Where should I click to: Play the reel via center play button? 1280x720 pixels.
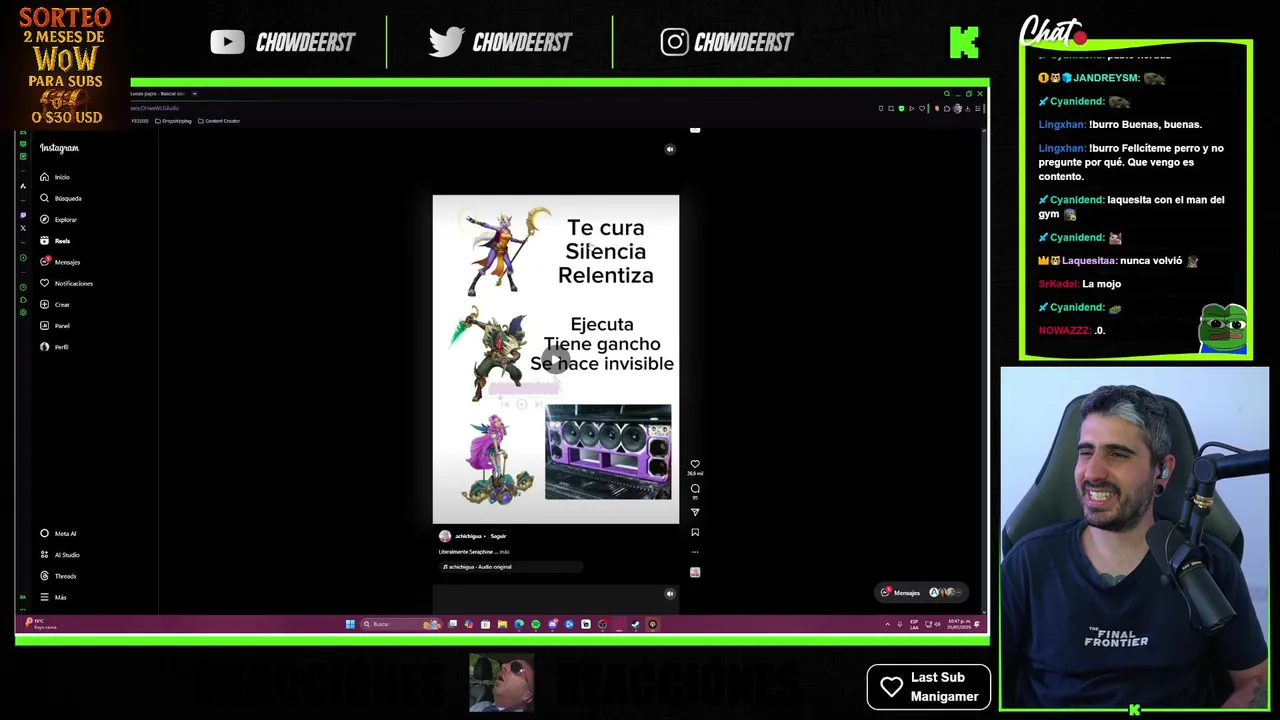coord(555,360)
